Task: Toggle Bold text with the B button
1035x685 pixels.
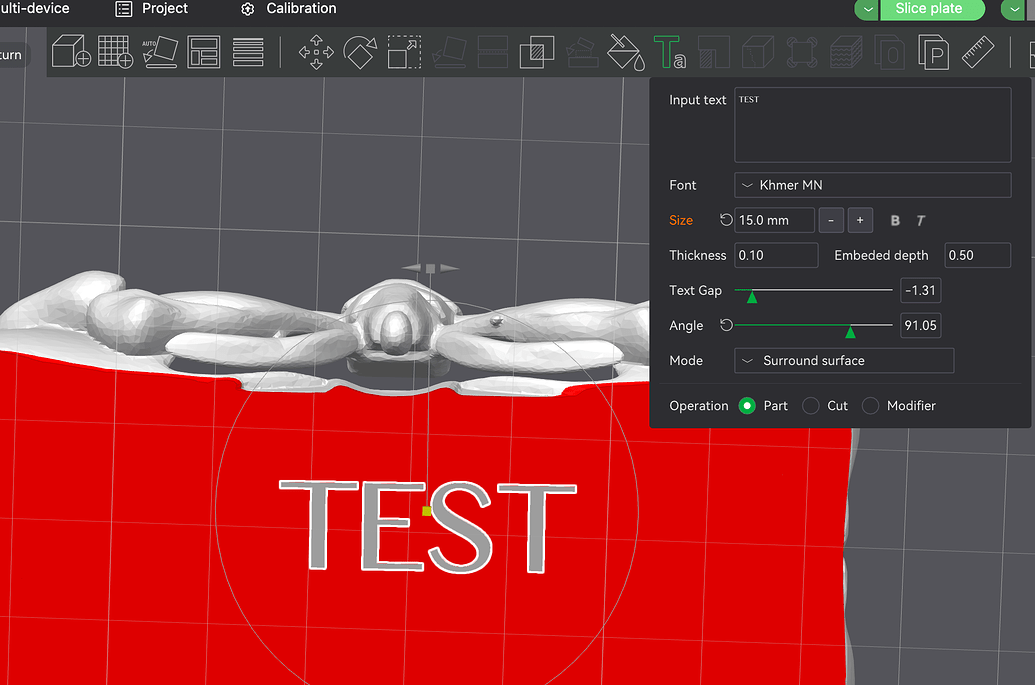Action: [895, 220]
